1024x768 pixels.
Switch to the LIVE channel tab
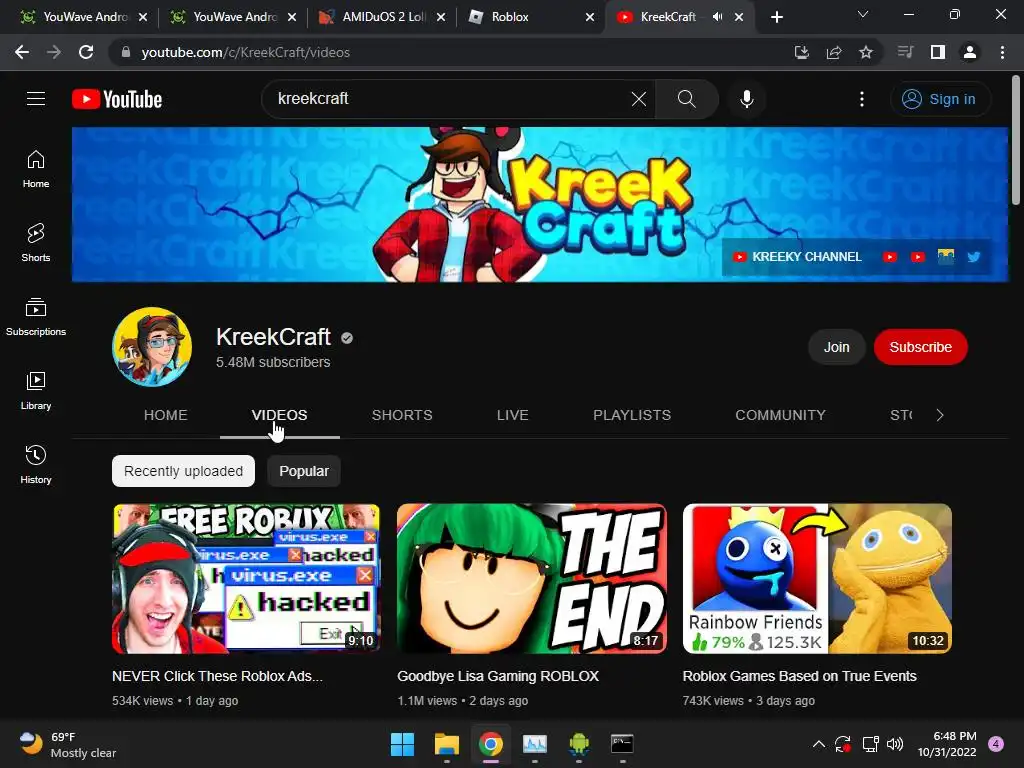coord(513,415)
